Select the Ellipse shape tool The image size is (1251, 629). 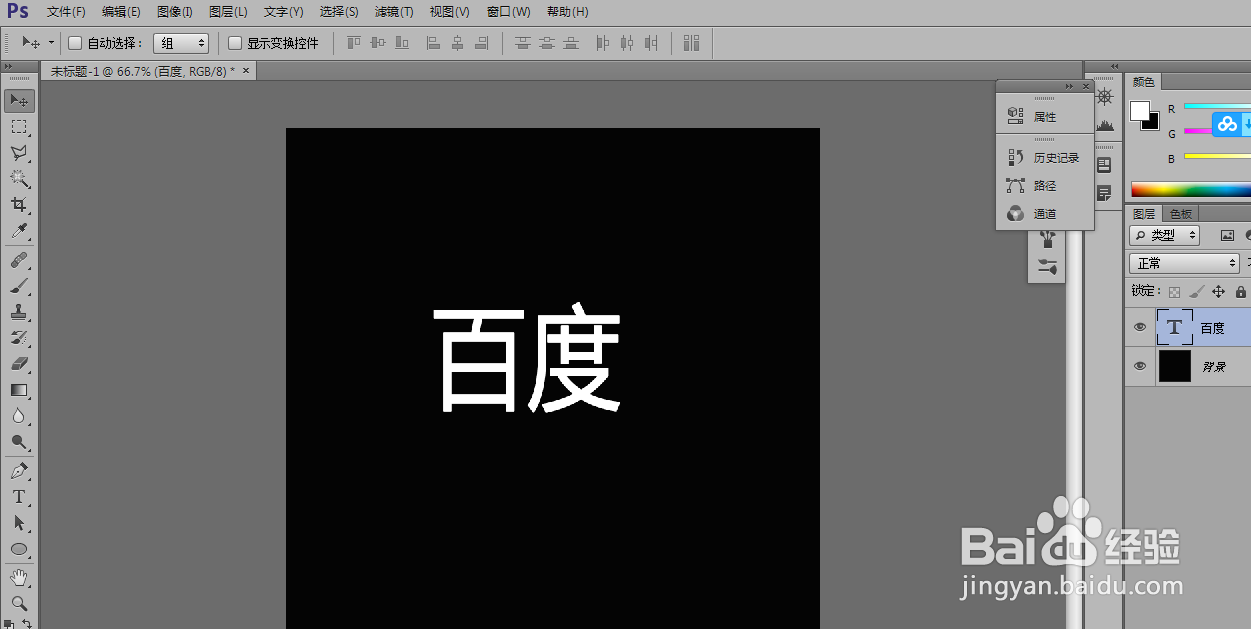click(x=19, y=549)
